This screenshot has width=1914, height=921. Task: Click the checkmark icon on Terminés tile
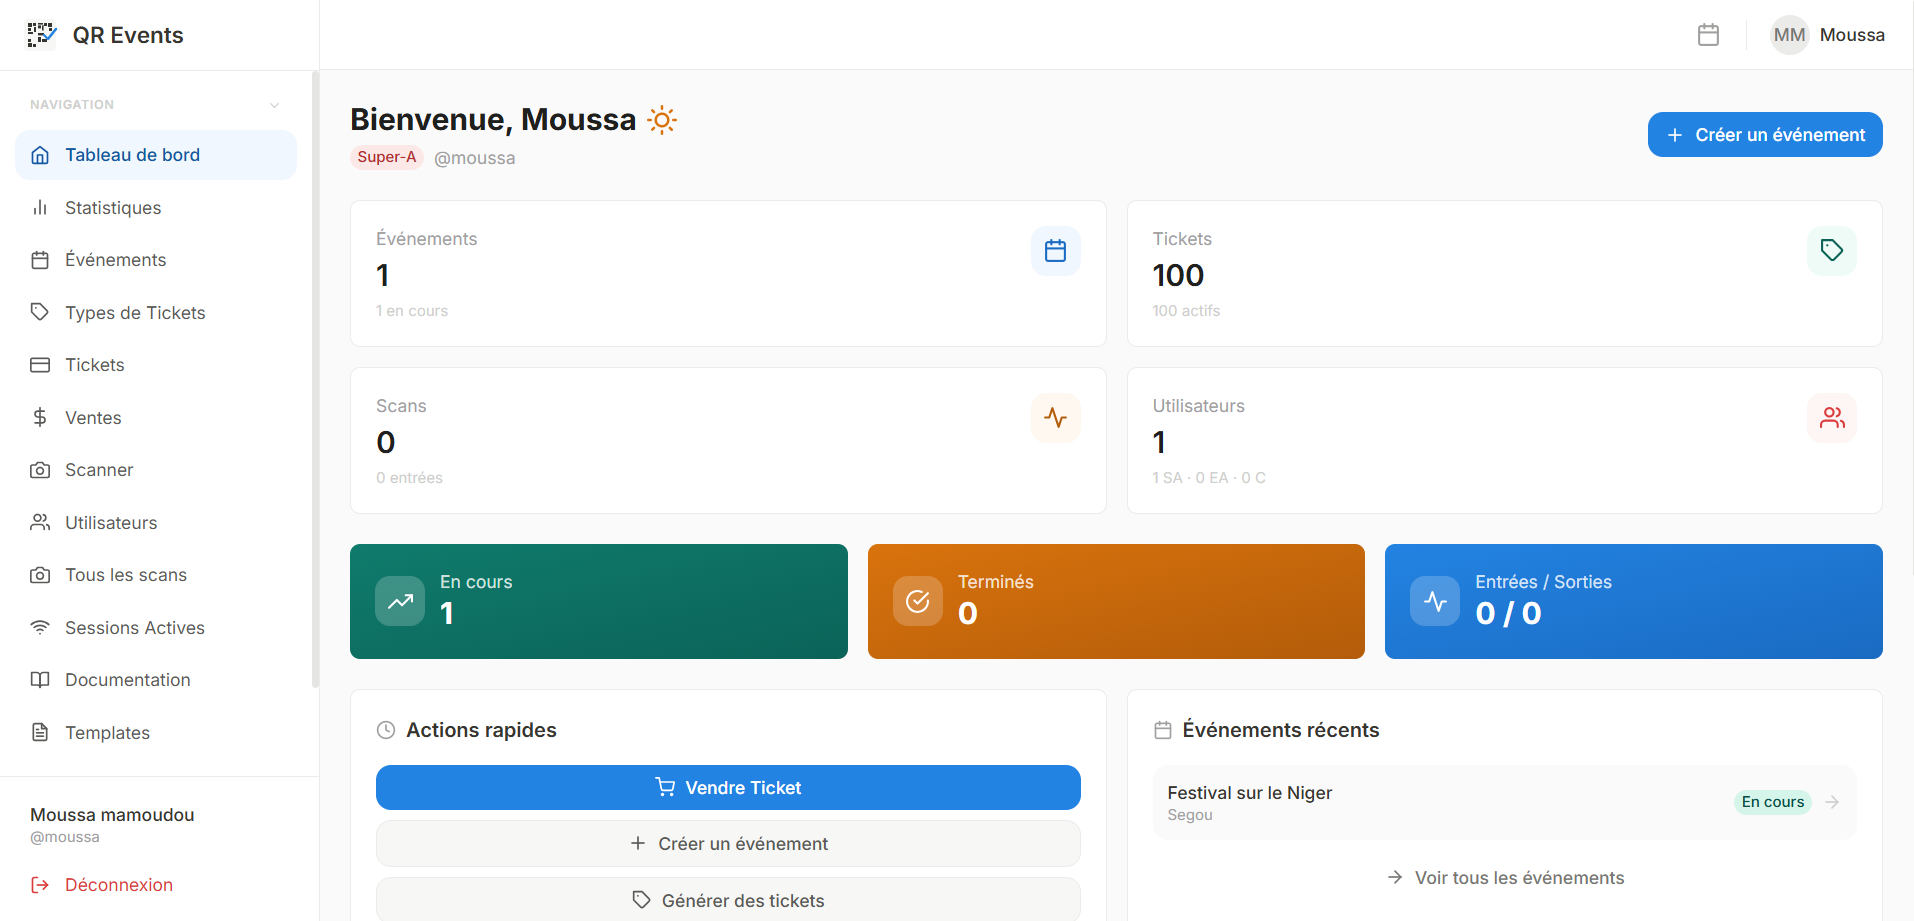tap(917, 602)
